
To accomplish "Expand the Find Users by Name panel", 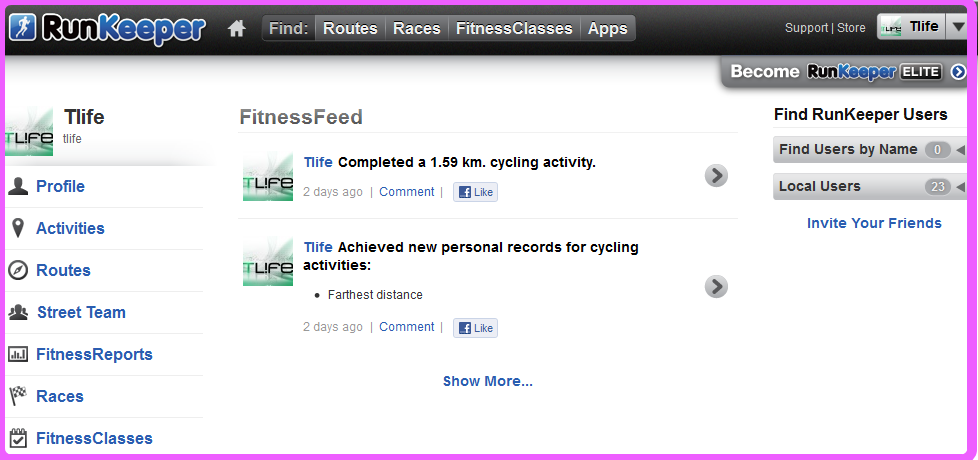I will click(869, 150).
